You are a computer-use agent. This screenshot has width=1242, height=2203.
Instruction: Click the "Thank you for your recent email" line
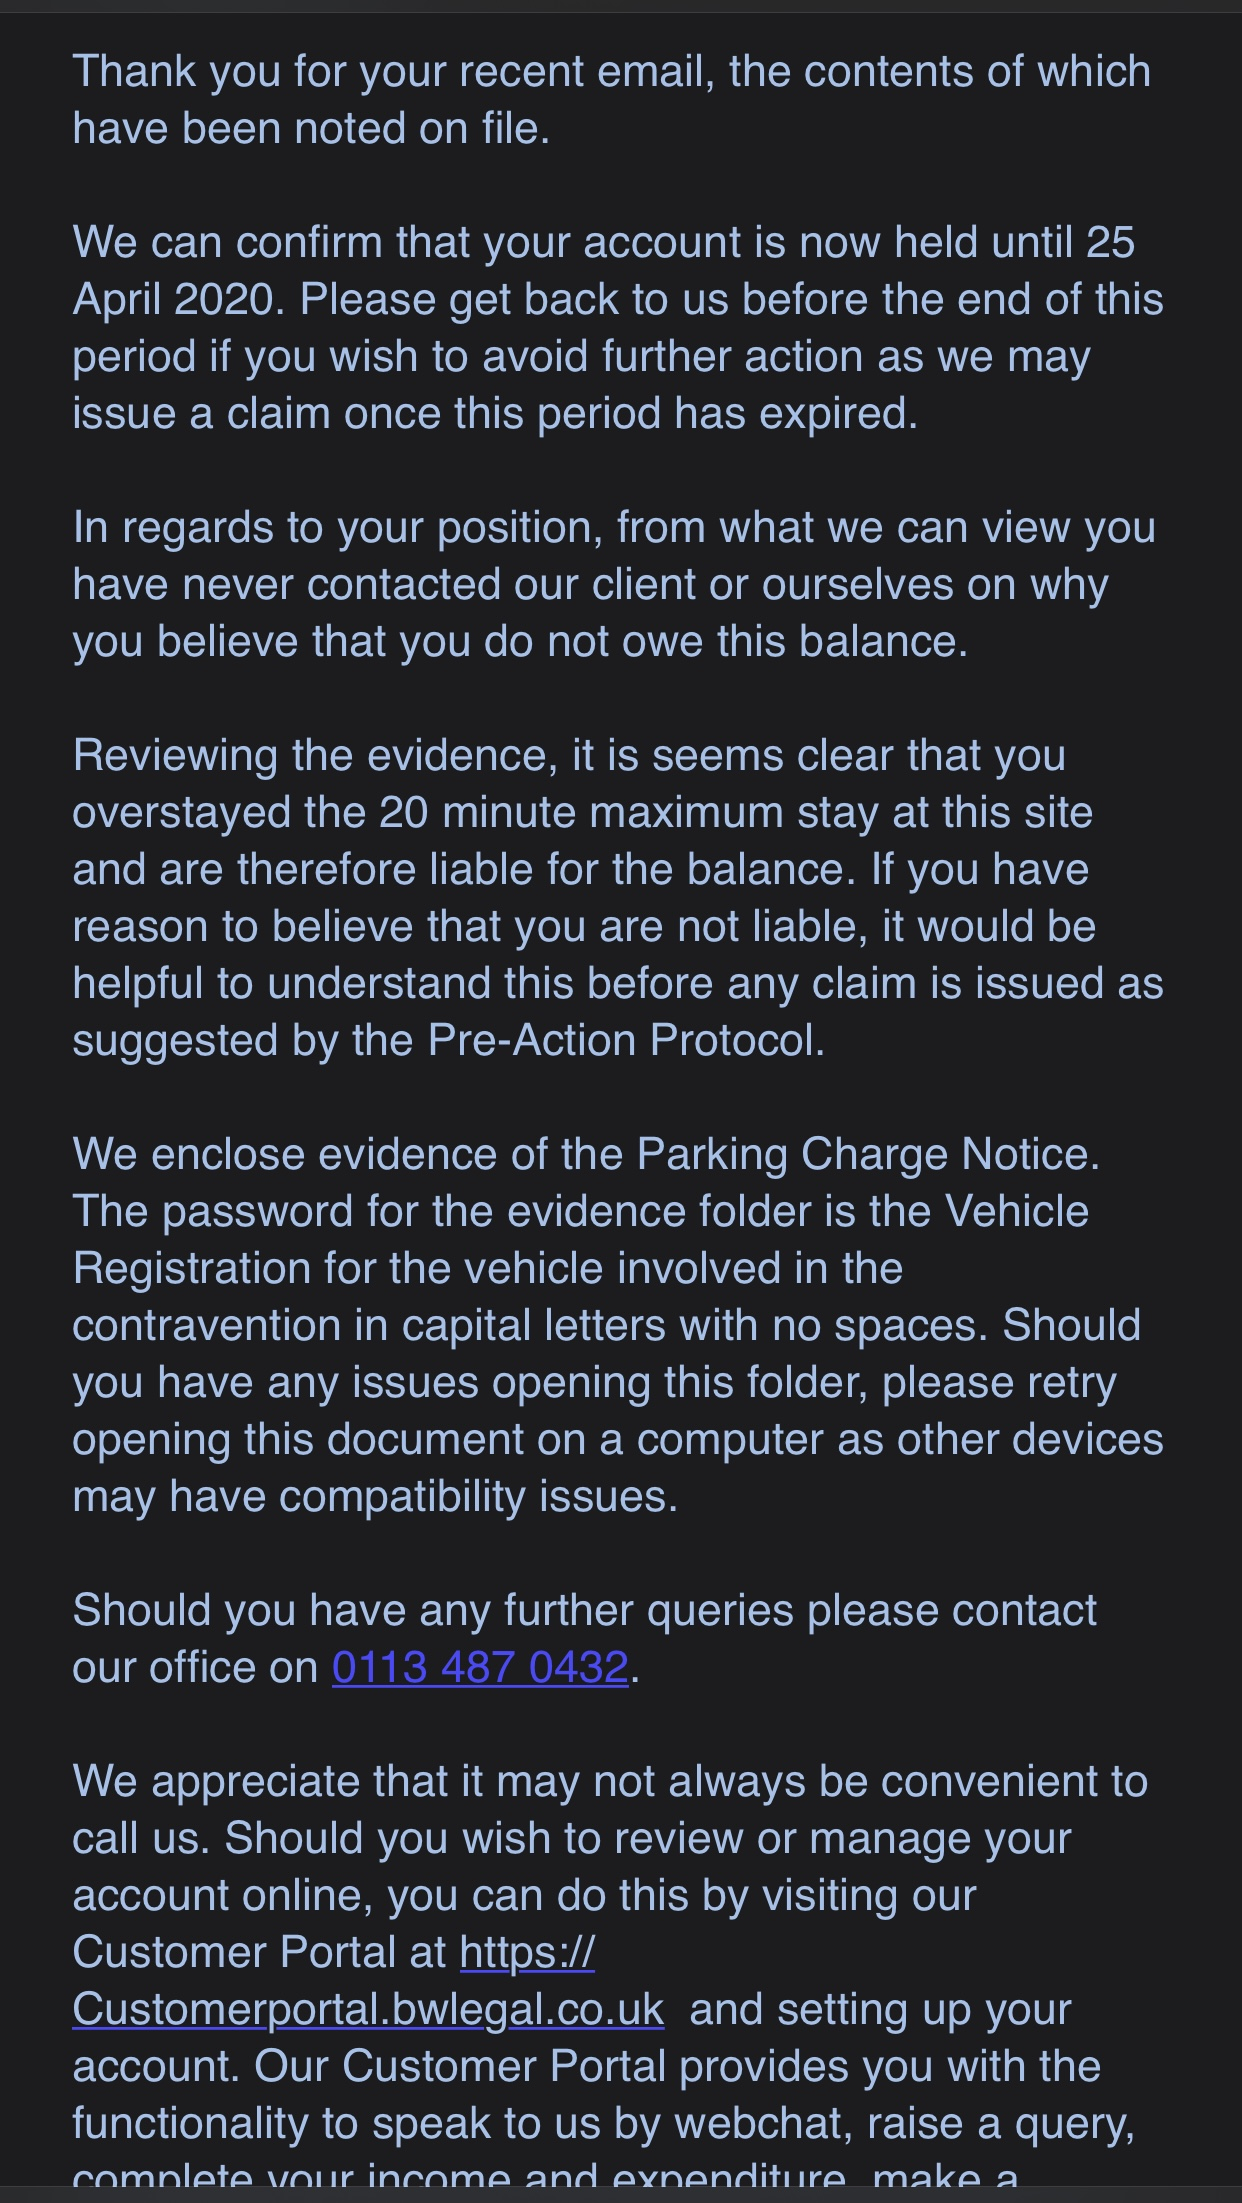611,72
